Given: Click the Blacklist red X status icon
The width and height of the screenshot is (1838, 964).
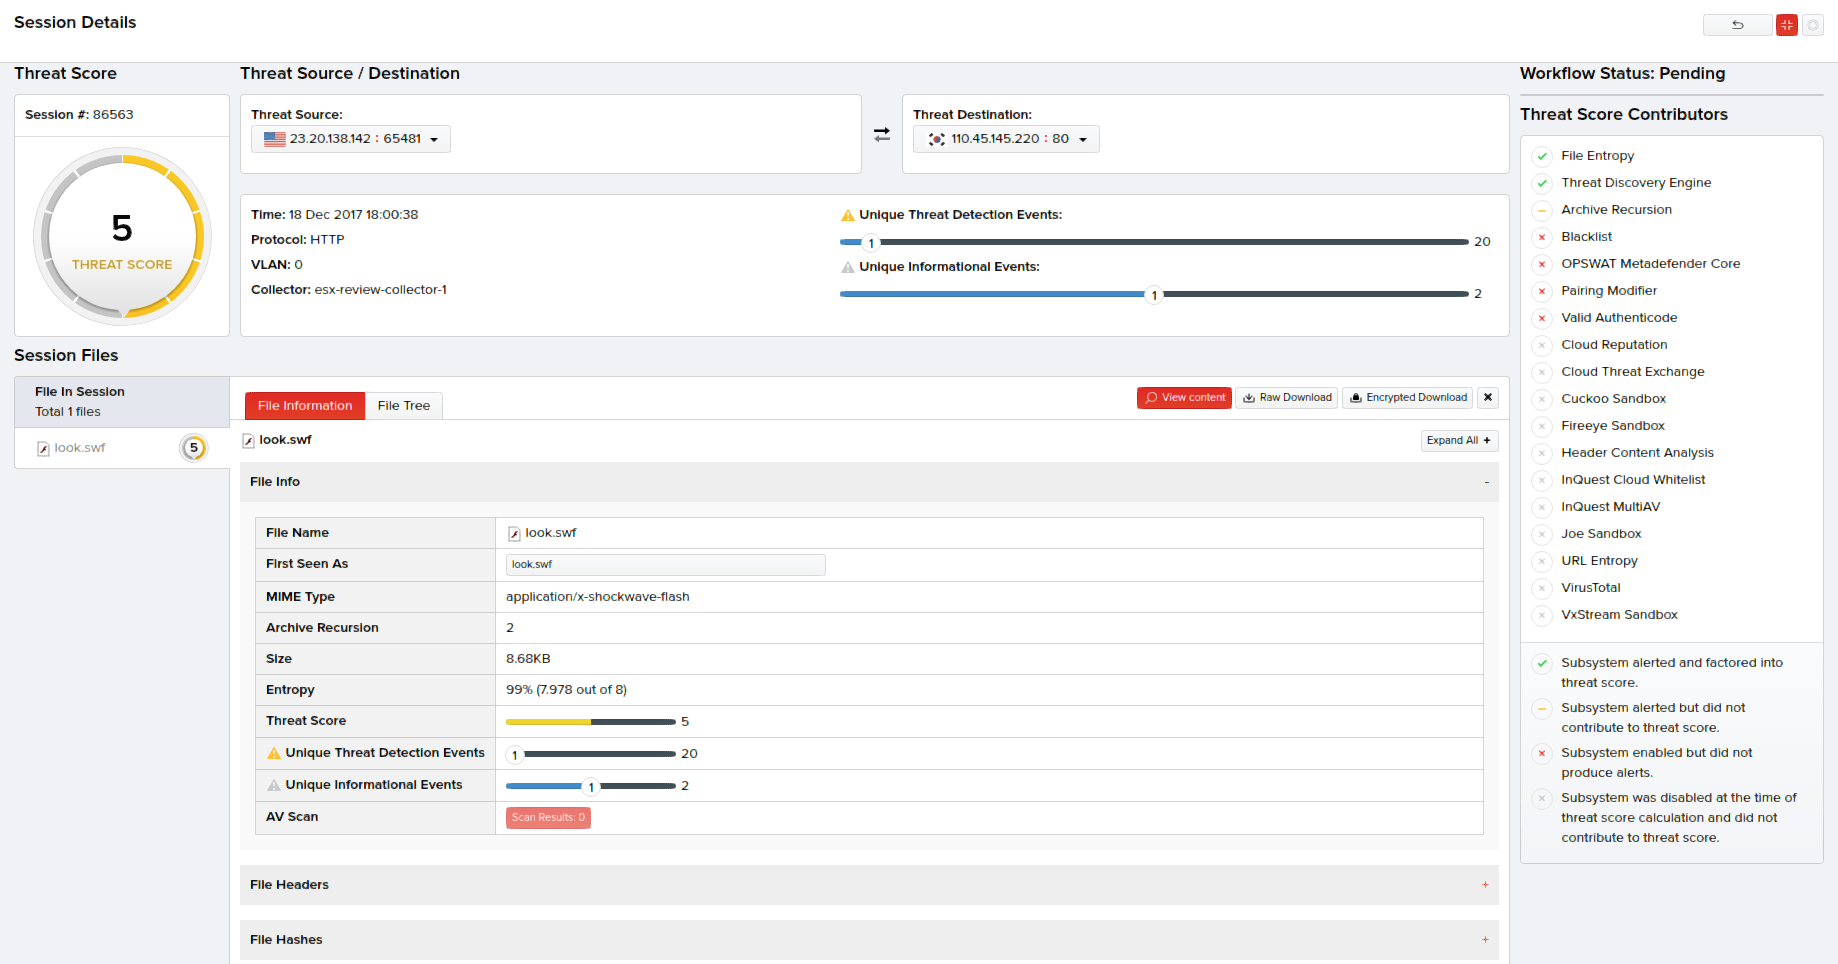Looking at the screenshot, I should coord(1542,237).
